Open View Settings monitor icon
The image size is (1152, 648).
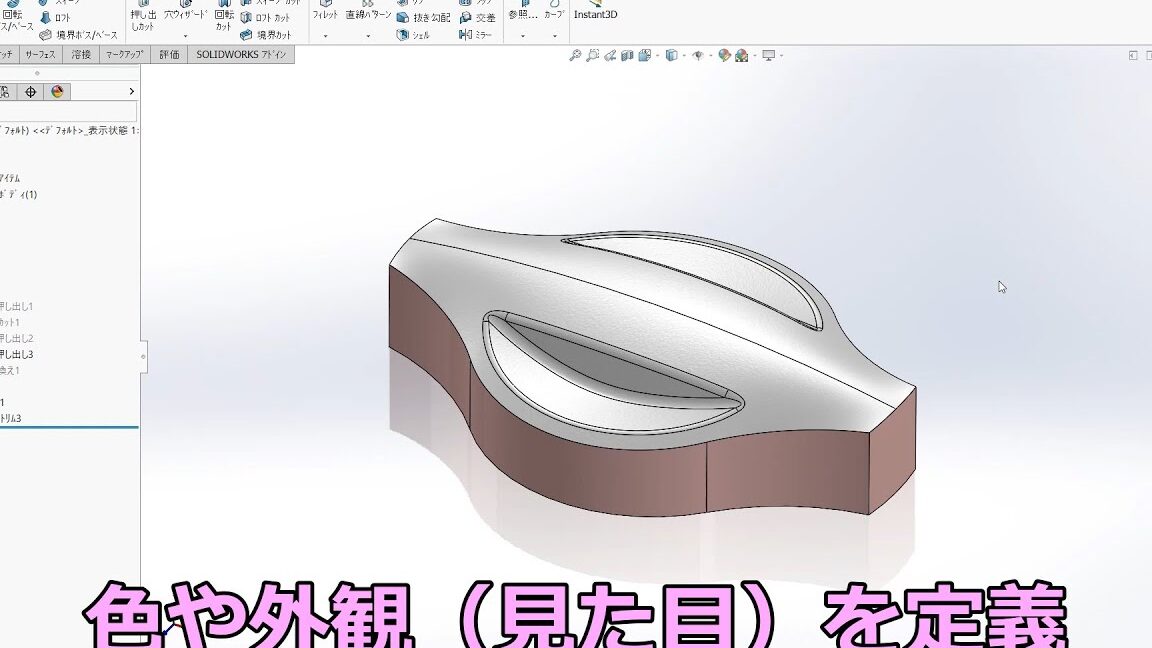(x=768, y=55)
